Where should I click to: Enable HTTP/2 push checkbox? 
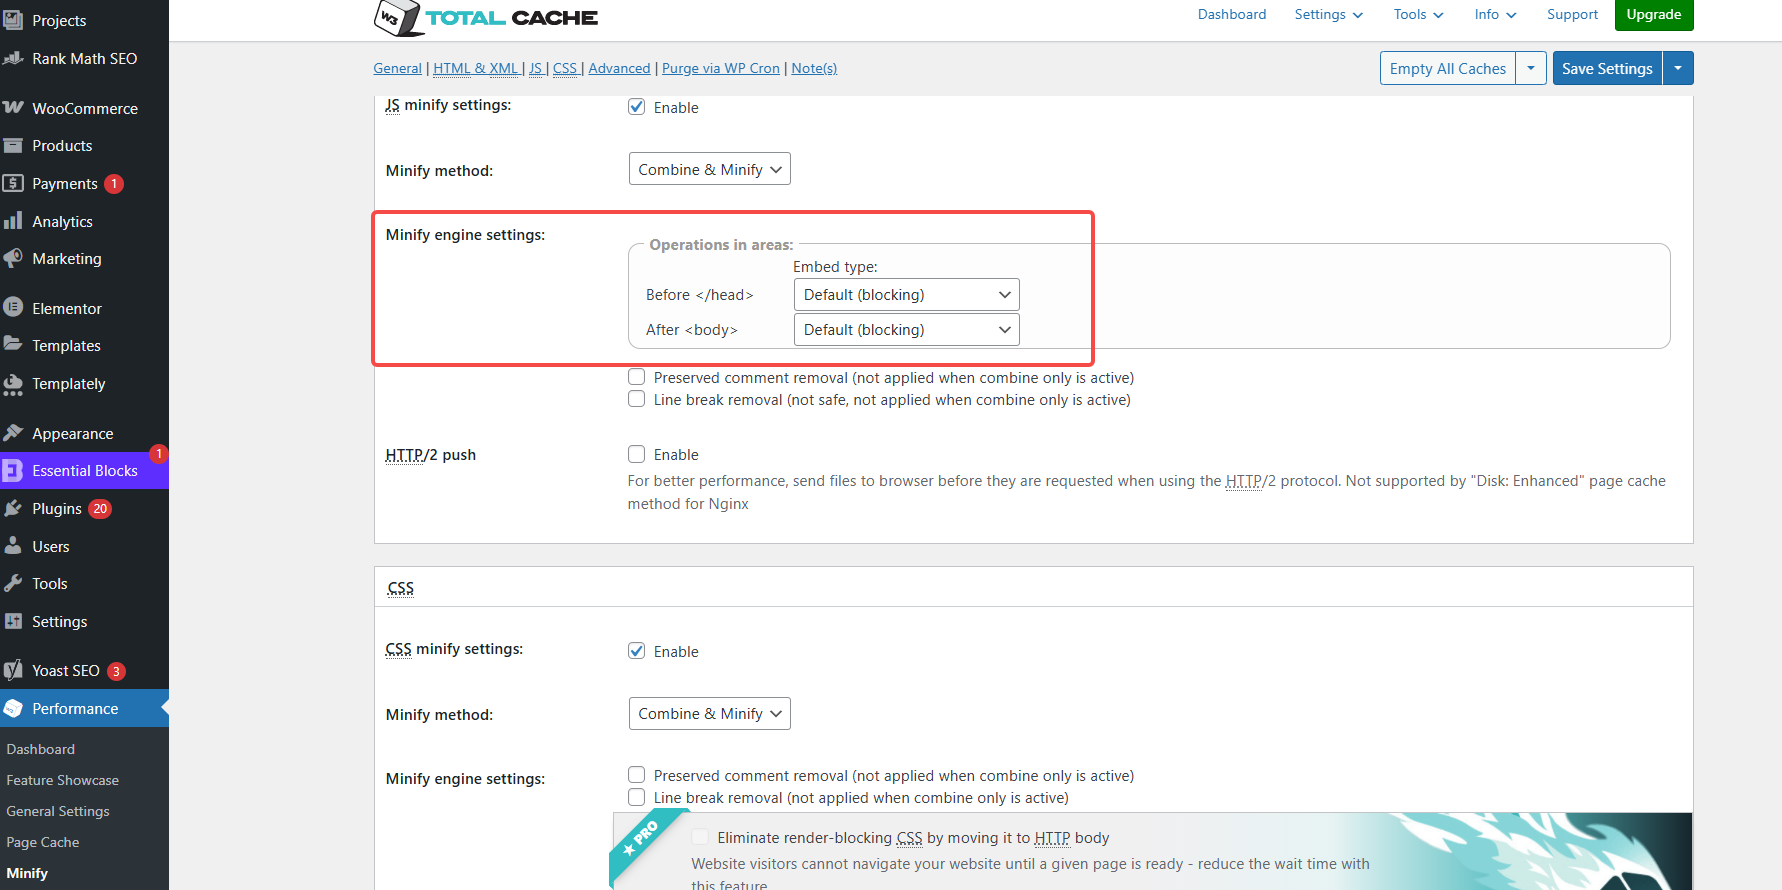coord(636,454)
